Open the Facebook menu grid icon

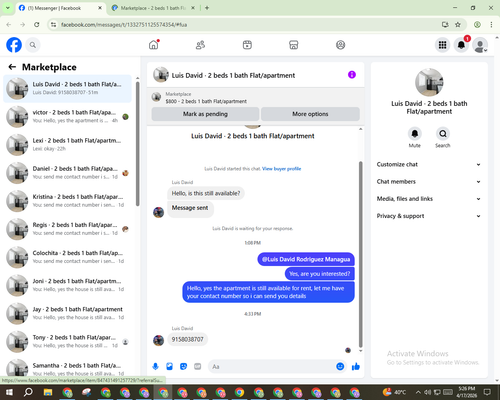(442, 45)
